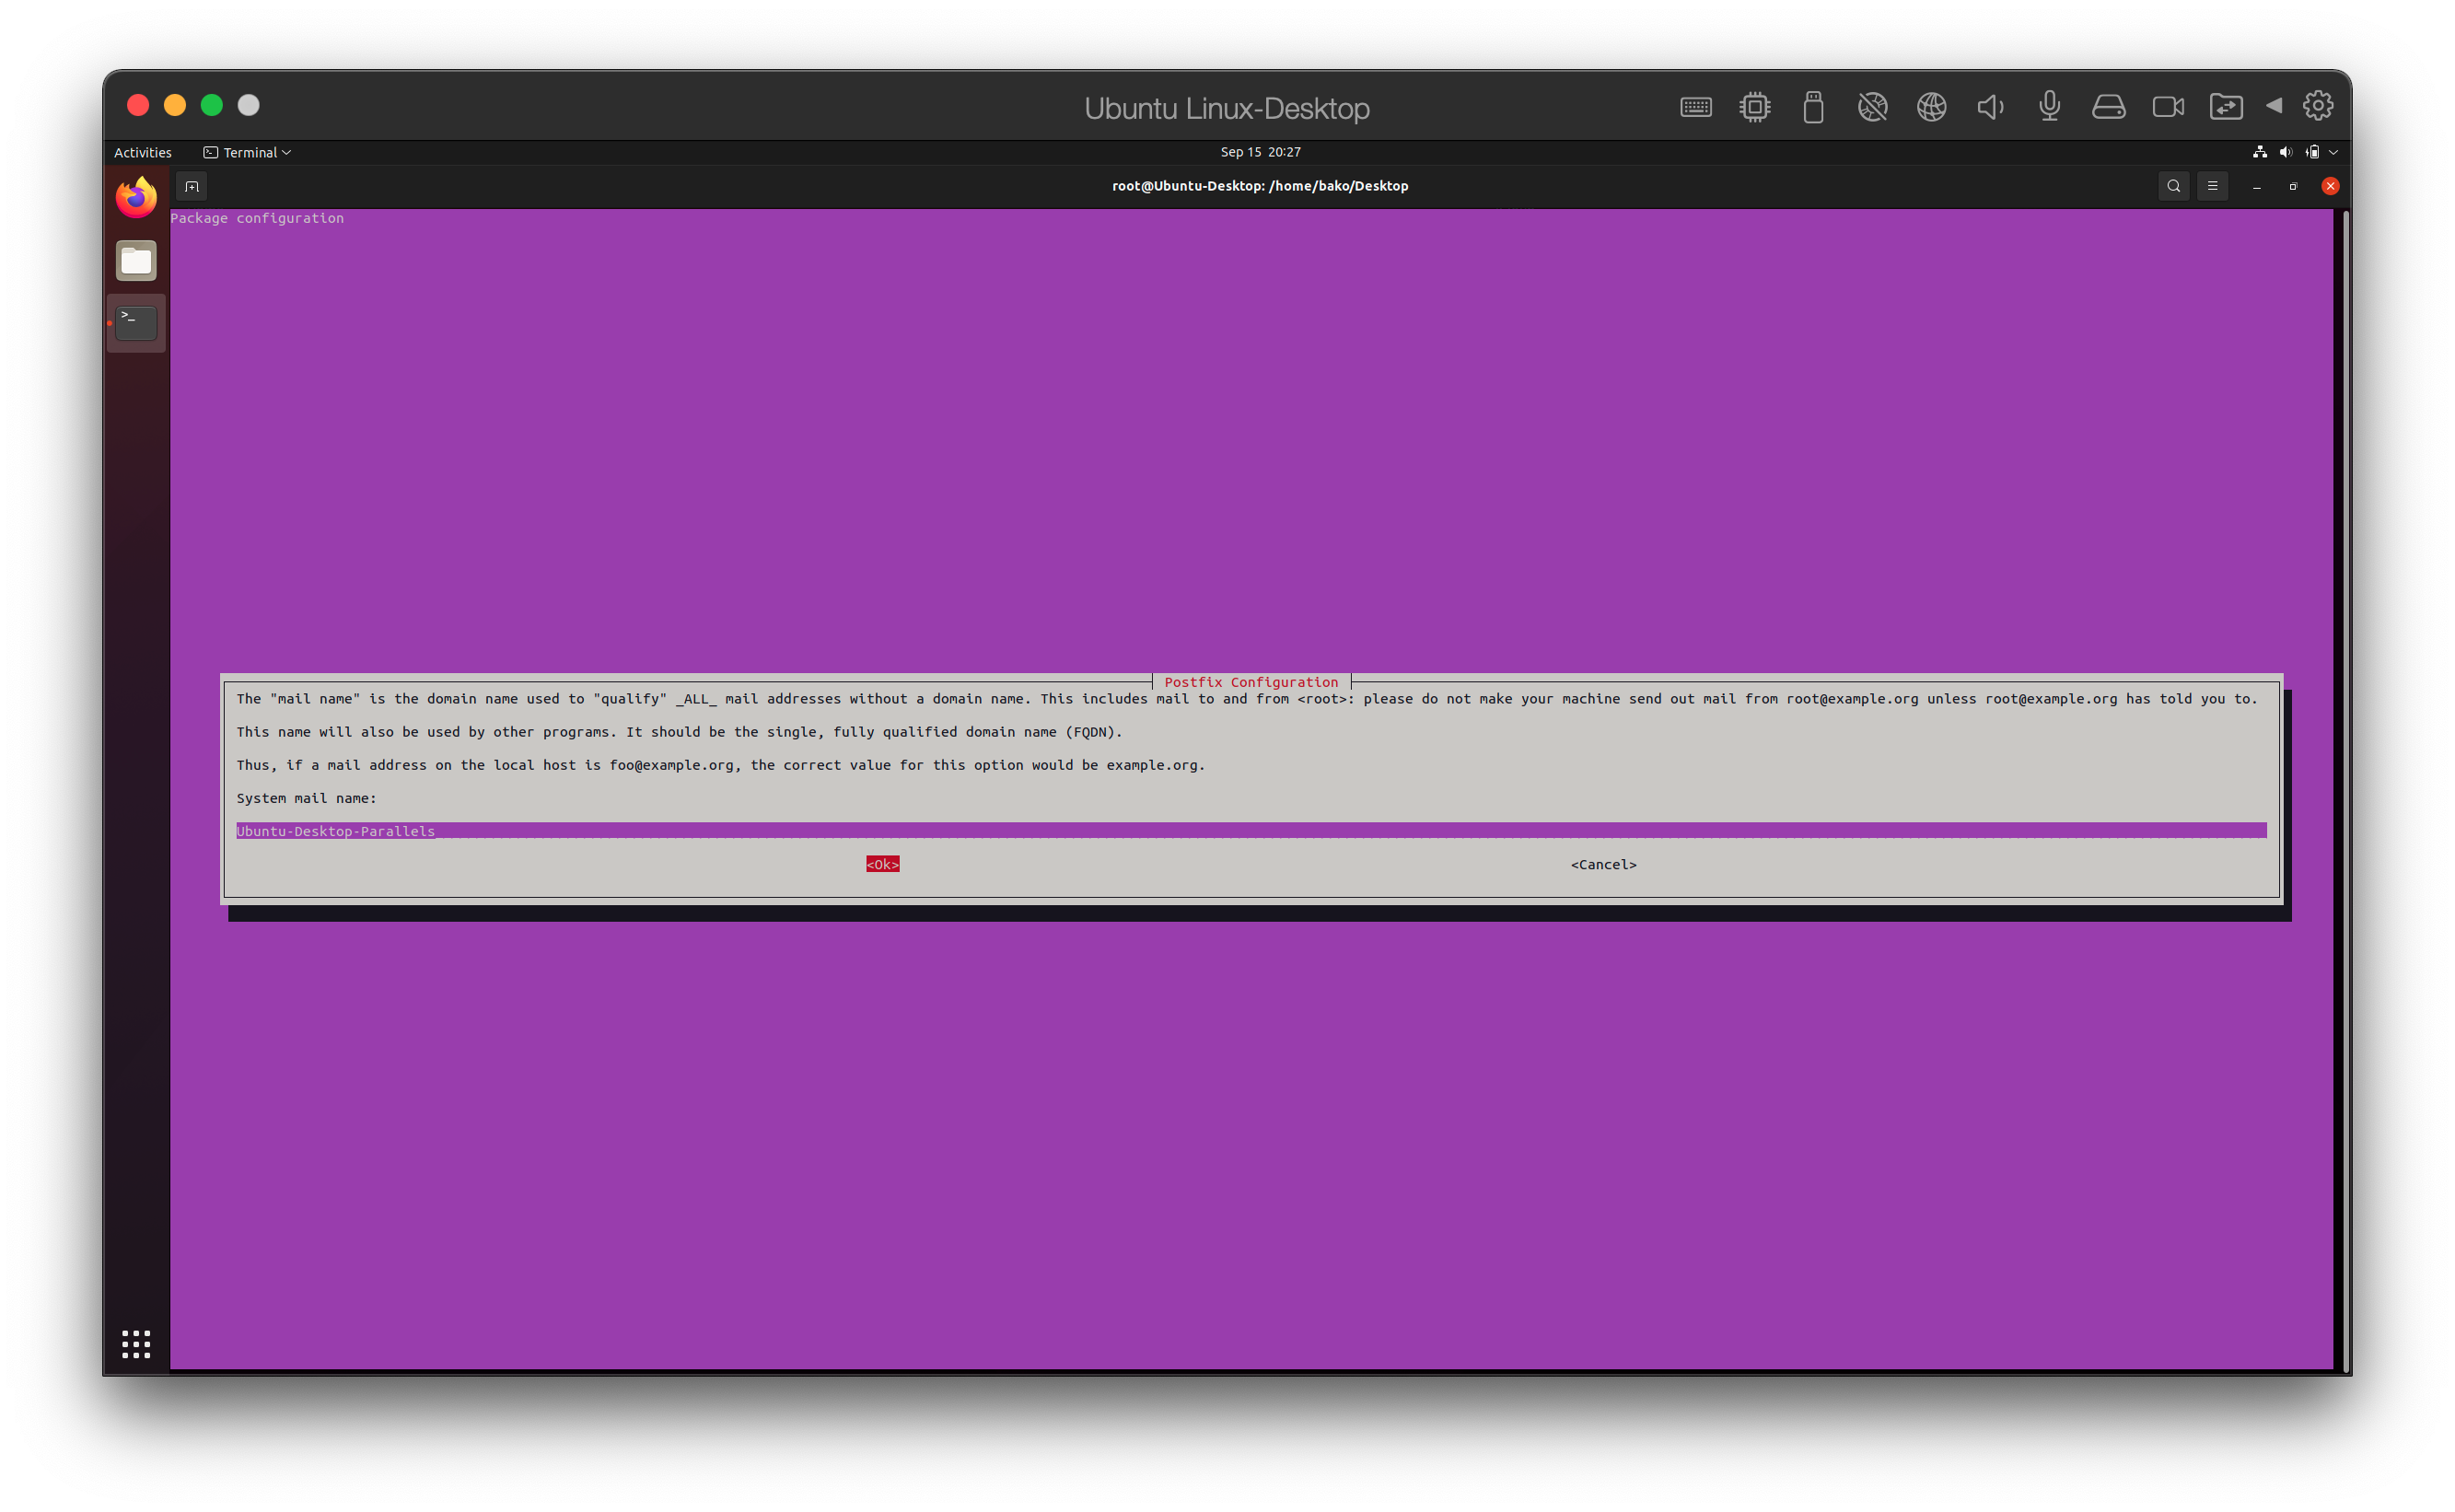Expand the system menu arrow in top bar
This screenshot has width=2455, height=1512.
pos(2334,152)
